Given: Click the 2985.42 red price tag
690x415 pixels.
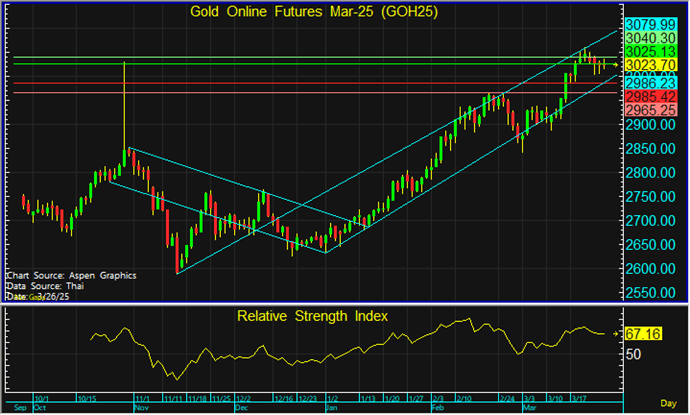Looking at the screenshot, I should click(651, 97).
